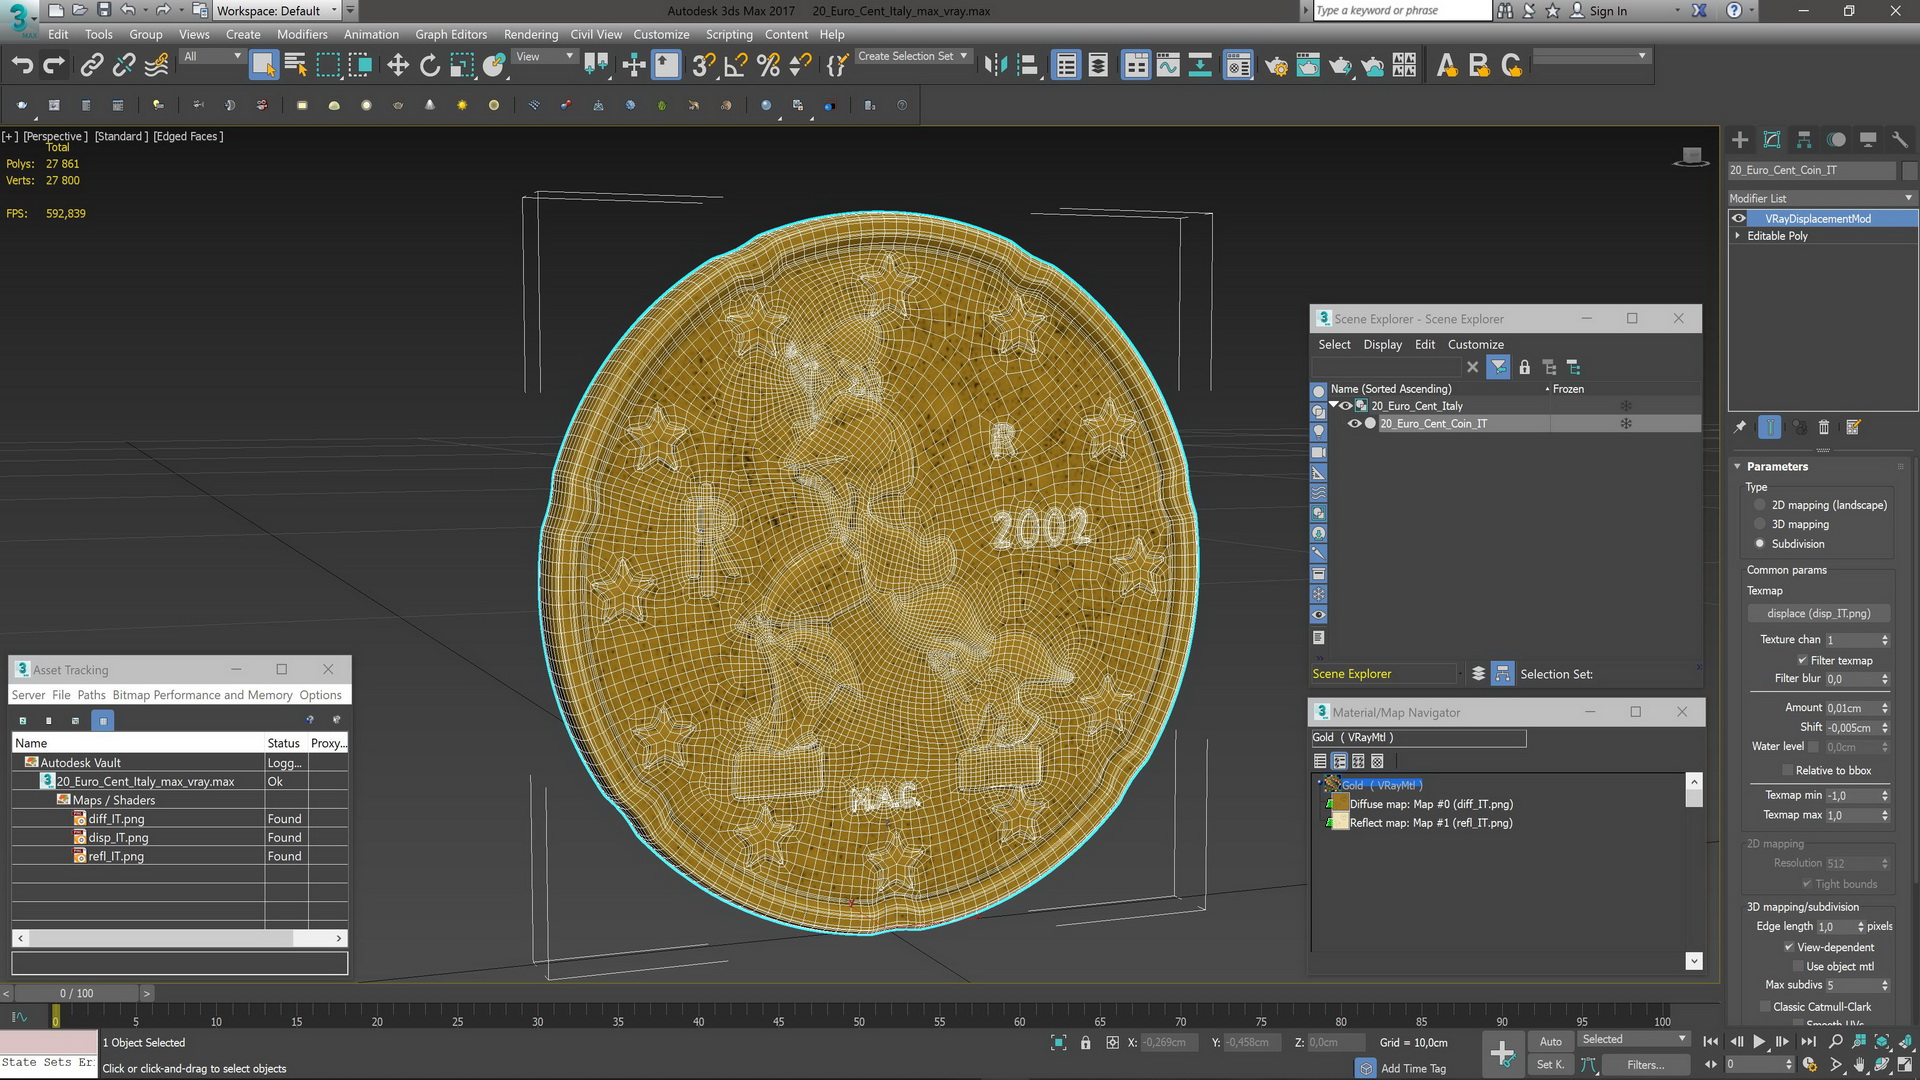
Task: Enable Classic Catmull-Clark checkbox
Action: tap(1765, 1007)
